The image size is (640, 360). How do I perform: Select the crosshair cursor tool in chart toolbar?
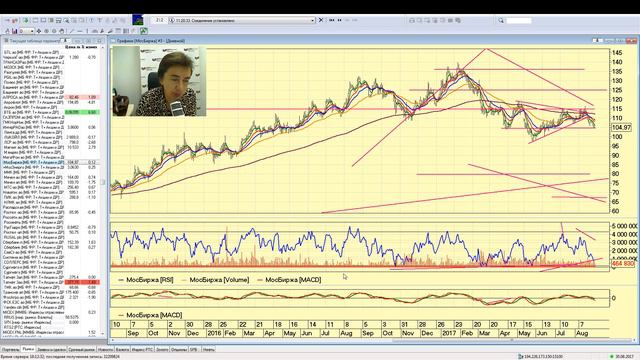pos(39,31)
